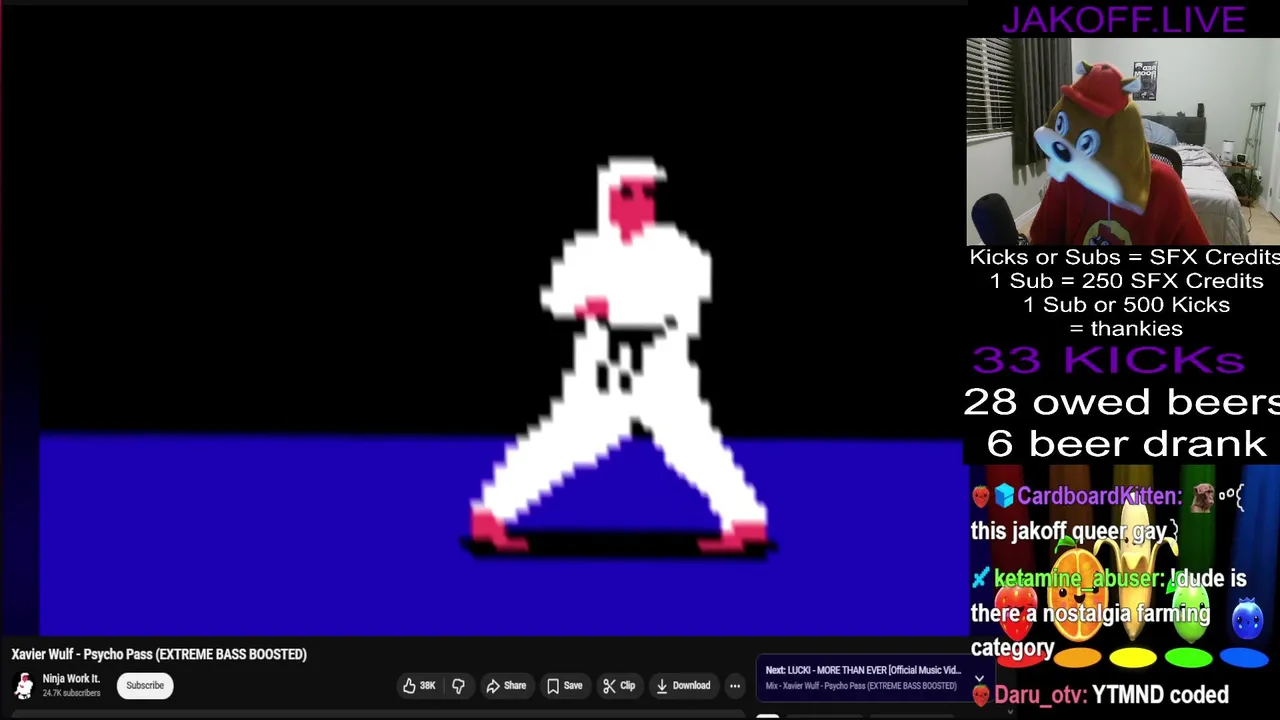Click video title Xavier Wulf - Psycho Pass
1280x720 pixels.
click(x=159, y=654)
